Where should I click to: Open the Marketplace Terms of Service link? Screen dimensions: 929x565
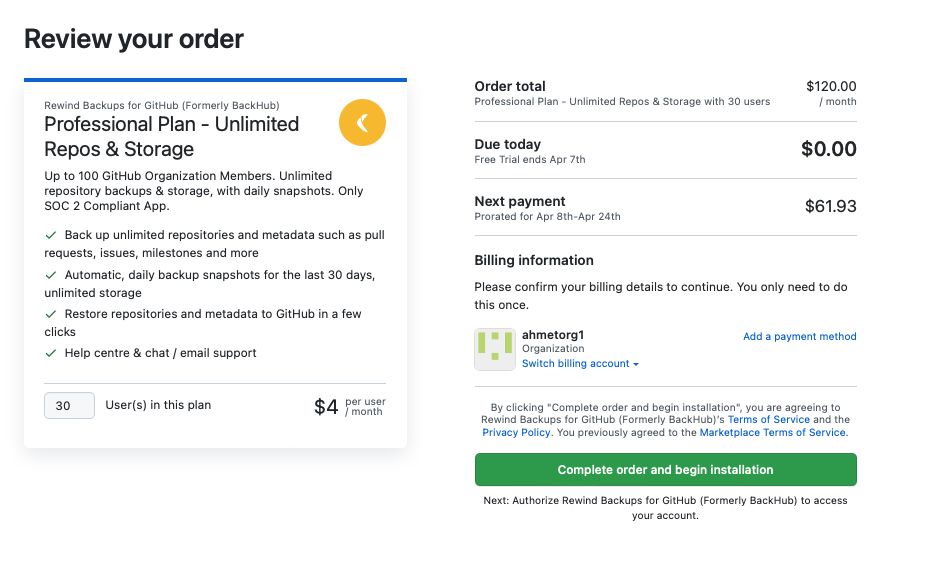pos(772,433)
